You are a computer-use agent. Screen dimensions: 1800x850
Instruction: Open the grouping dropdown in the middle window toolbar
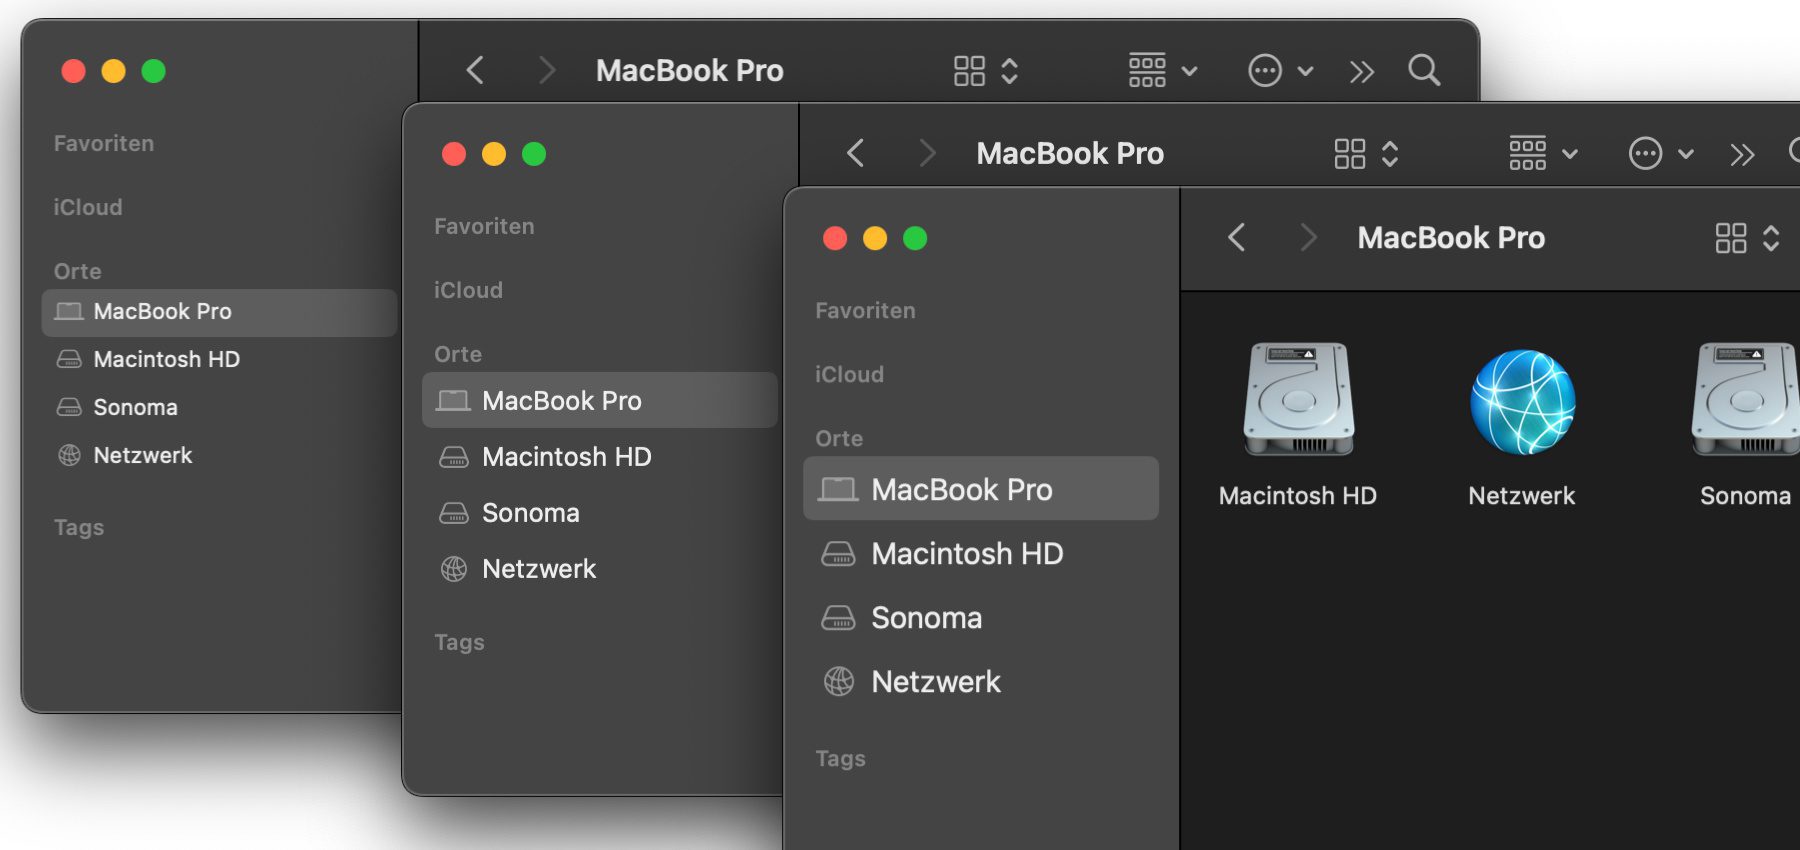[1542, 154]
